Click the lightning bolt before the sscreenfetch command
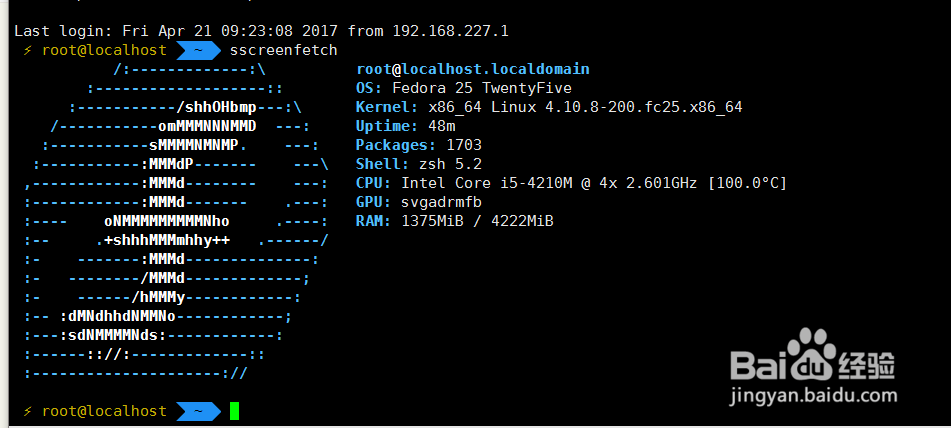 [x=28, y=50]
